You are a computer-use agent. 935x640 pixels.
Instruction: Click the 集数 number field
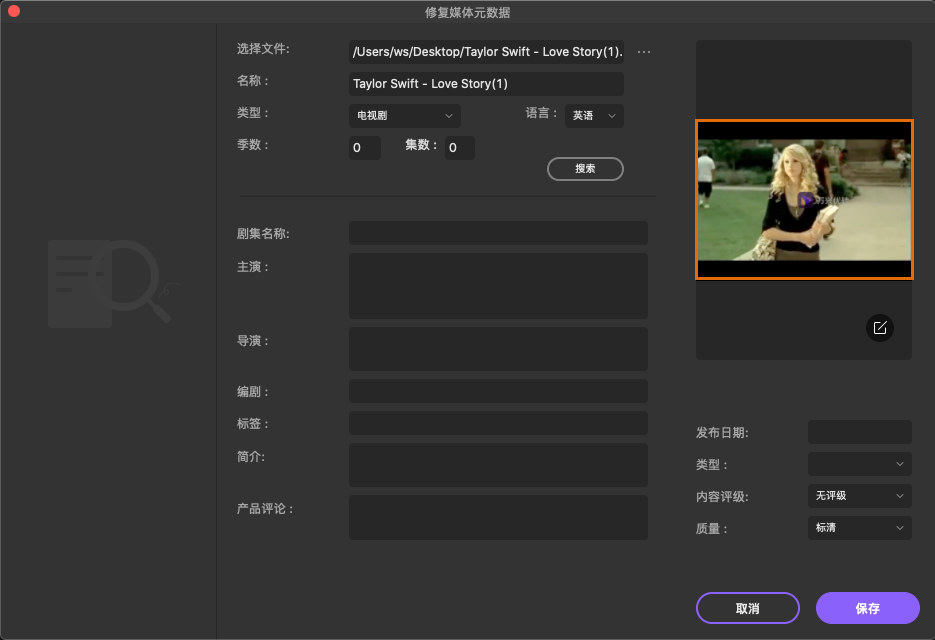coord(459,148)
